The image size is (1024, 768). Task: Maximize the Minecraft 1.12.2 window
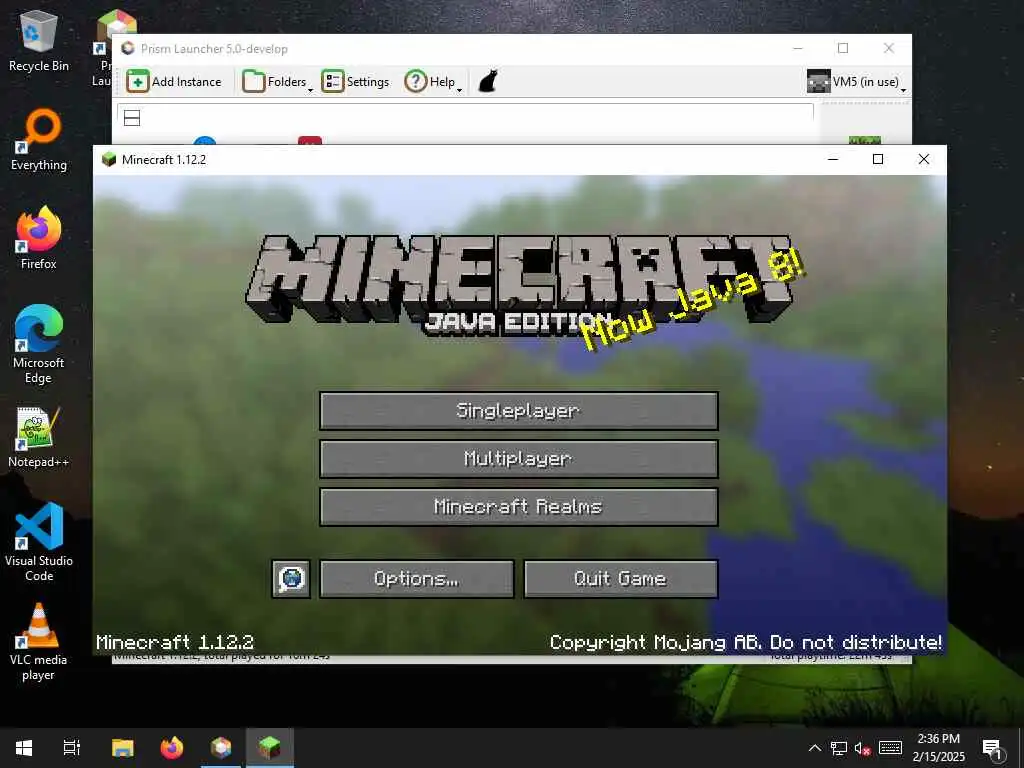(x=878, y=159)
